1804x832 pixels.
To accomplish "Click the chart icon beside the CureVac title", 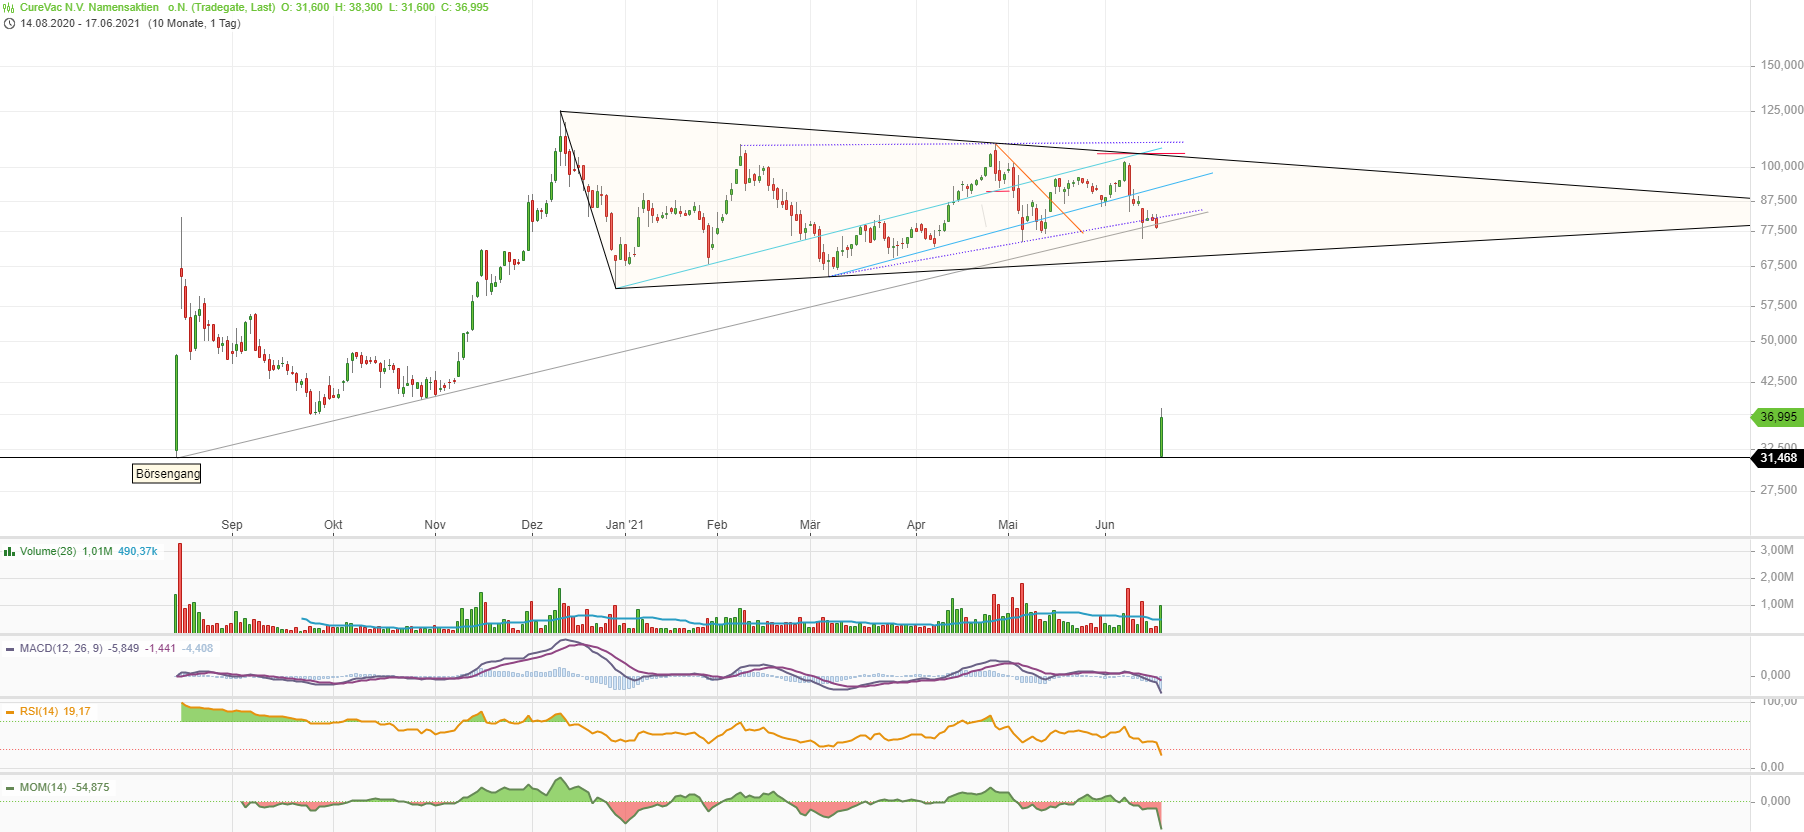I will 9,7.
